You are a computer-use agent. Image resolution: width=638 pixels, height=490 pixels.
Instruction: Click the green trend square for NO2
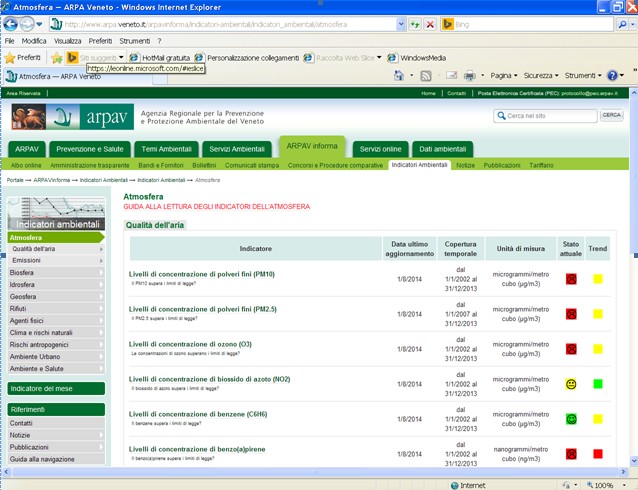point(598,384)
